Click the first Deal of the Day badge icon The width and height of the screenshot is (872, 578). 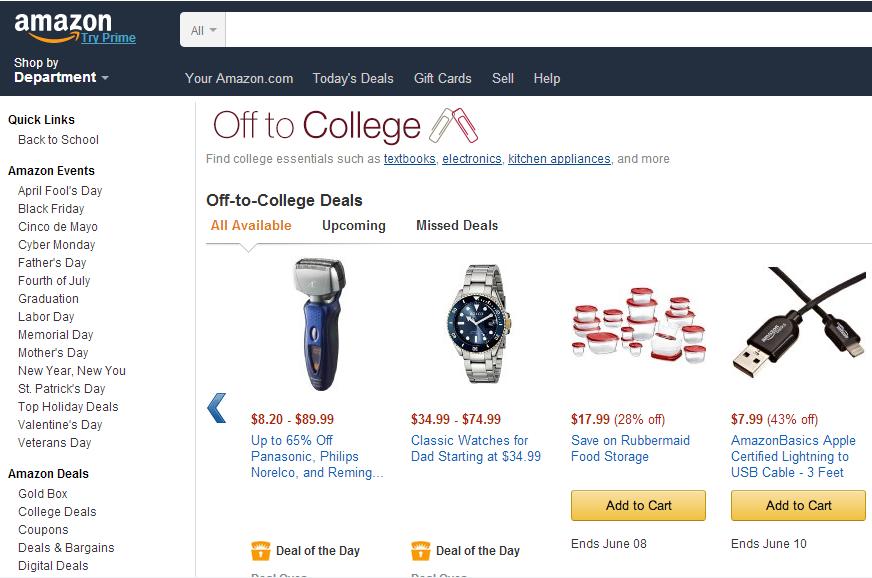point(261,550)
